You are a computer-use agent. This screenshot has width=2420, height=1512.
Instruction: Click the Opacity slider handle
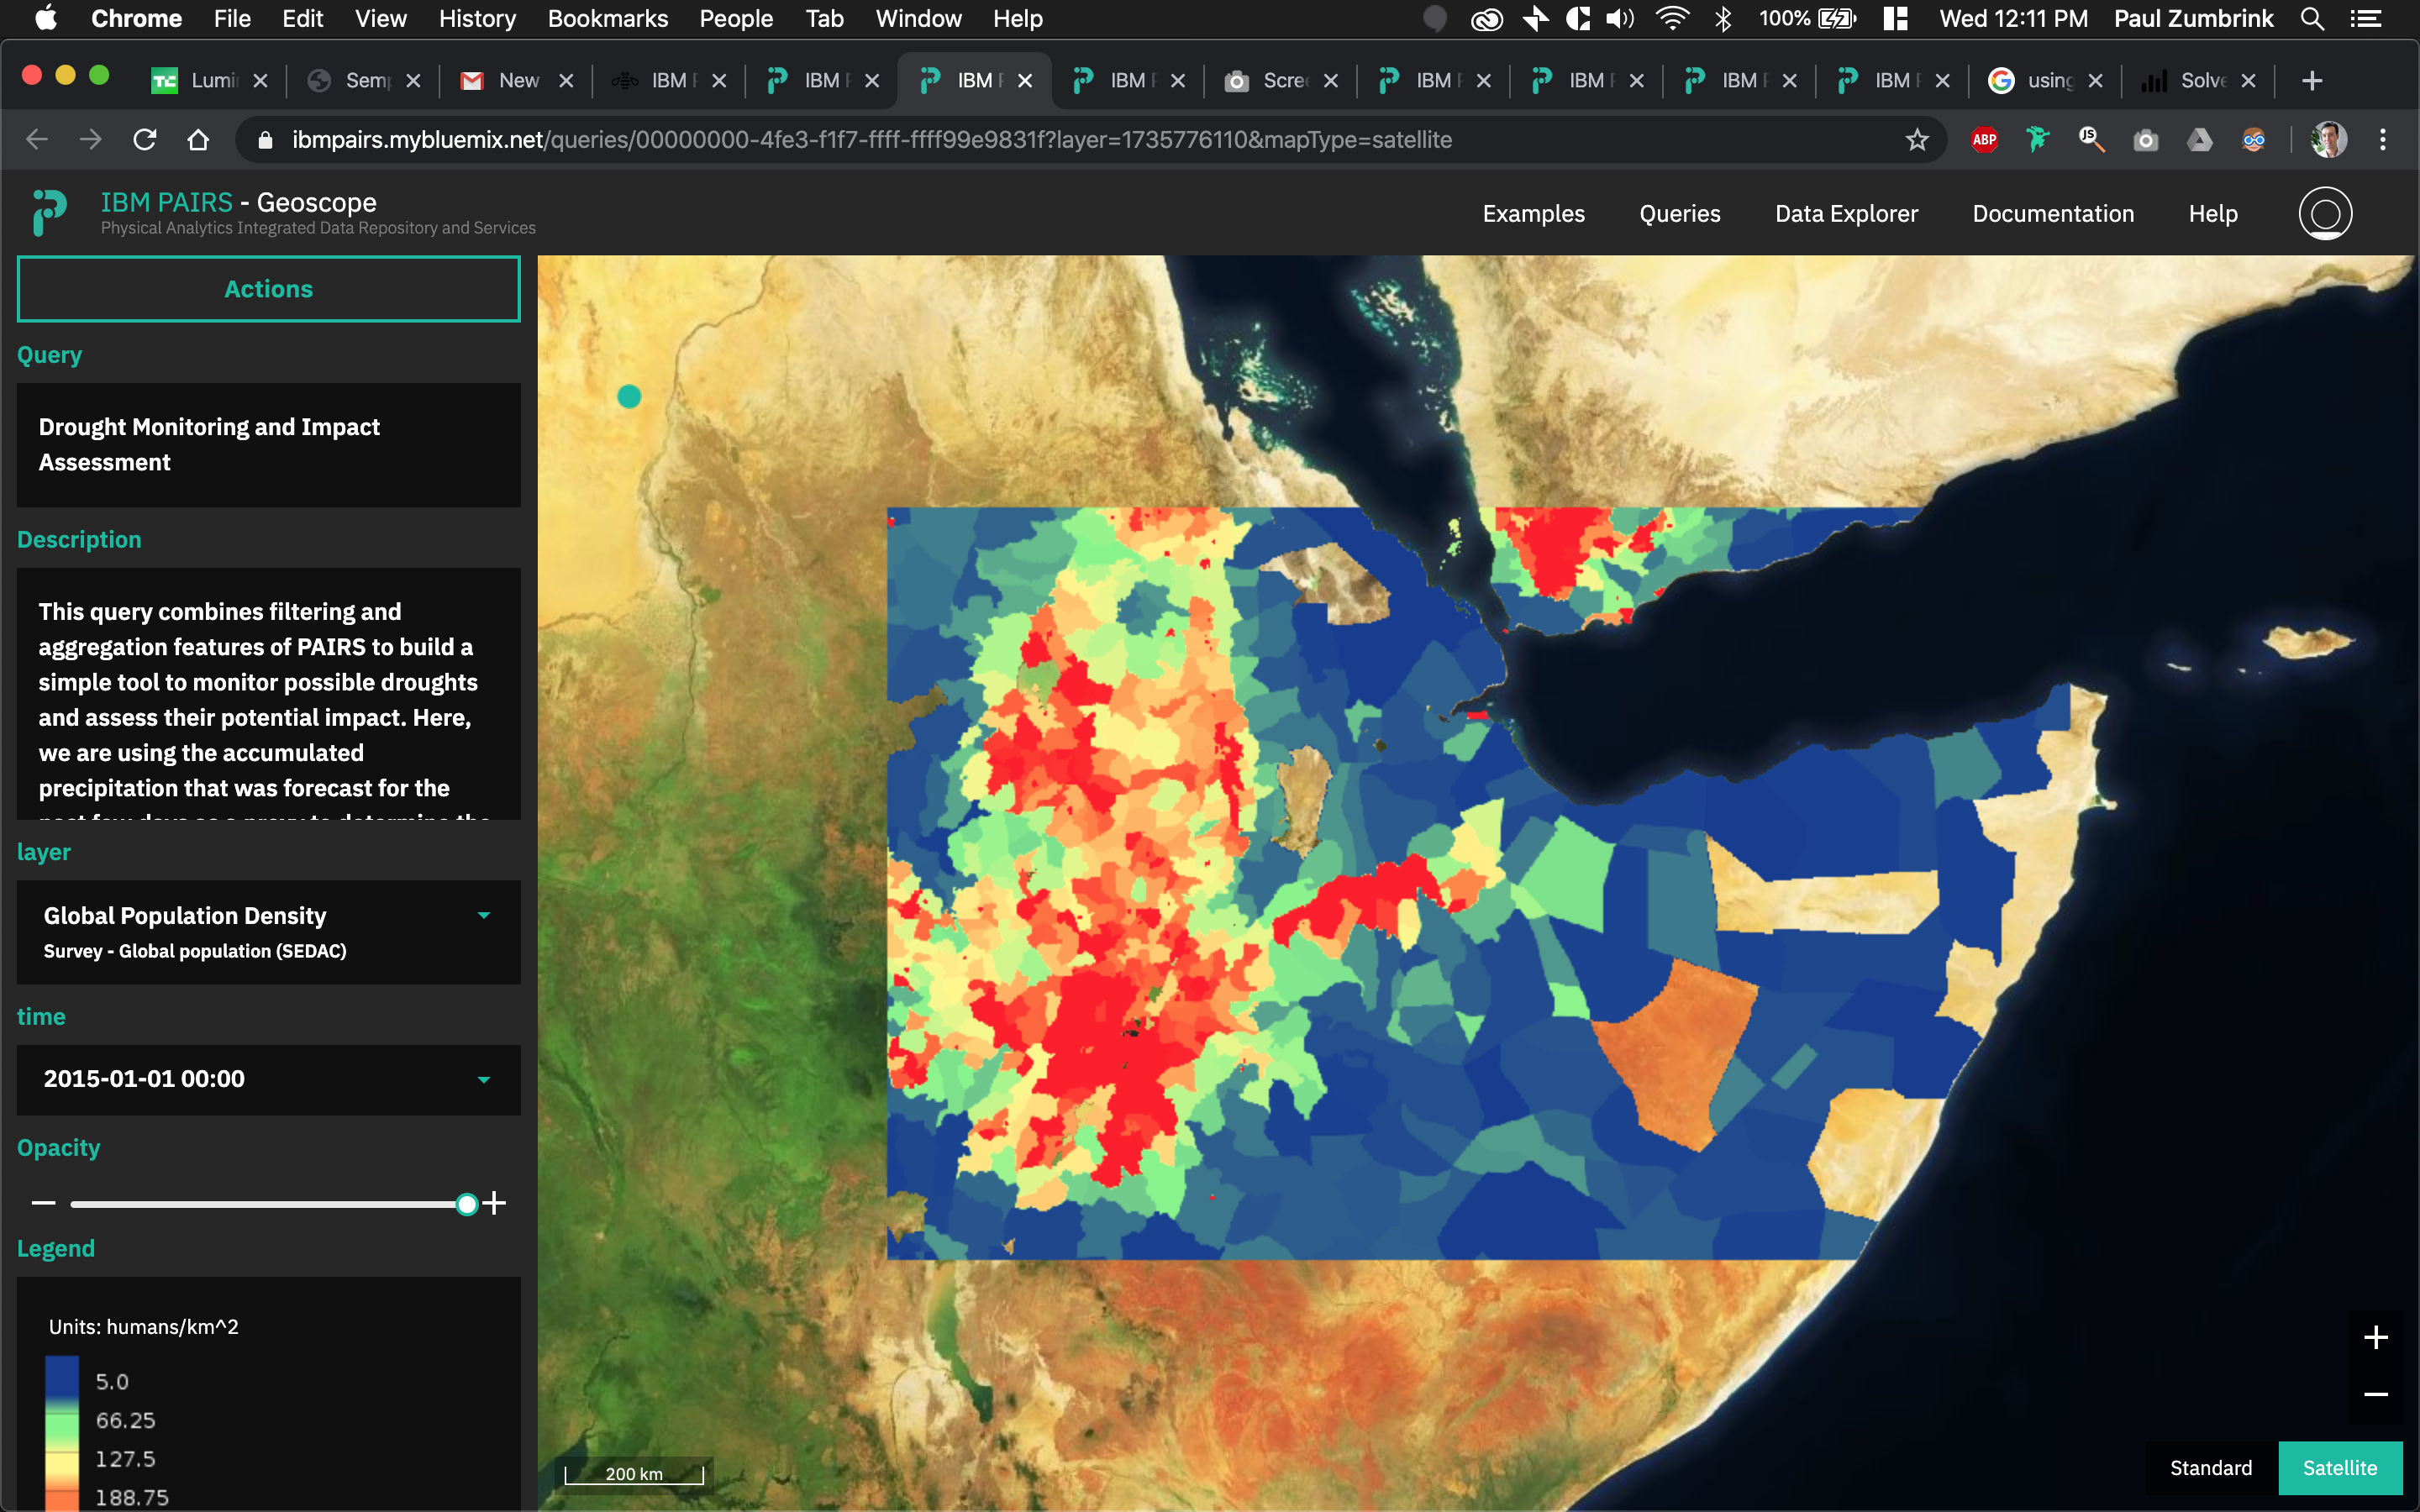point(466,1204)
